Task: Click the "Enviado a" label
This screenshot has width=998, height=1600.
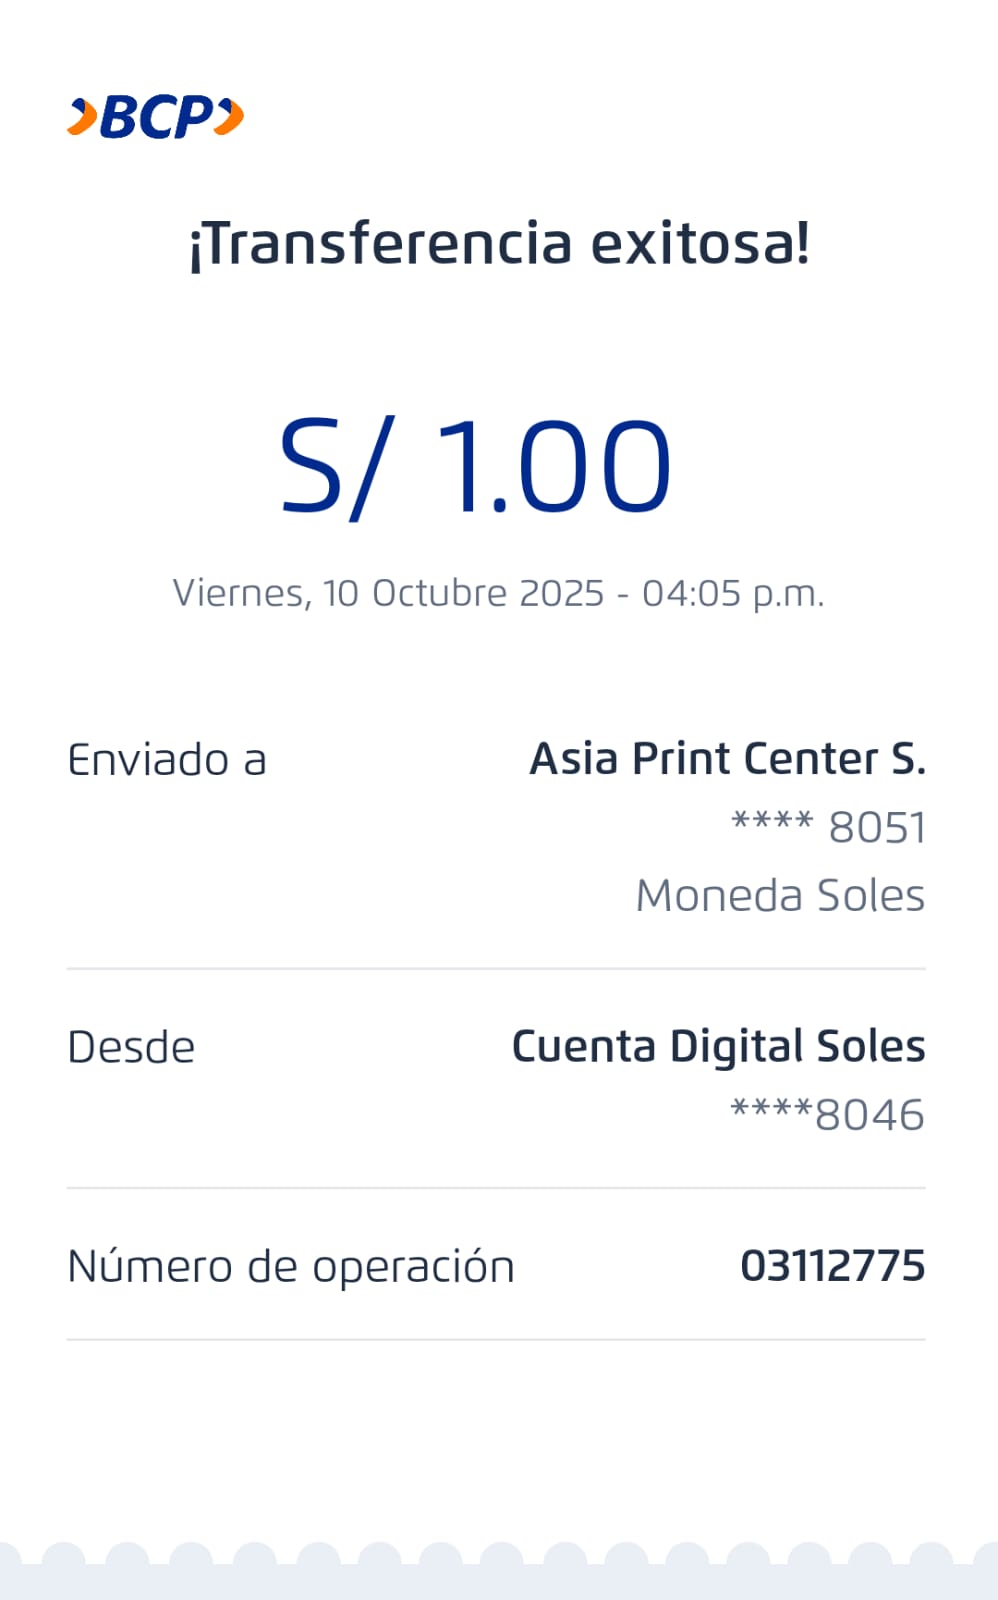Action: click(x=167, y=760)
